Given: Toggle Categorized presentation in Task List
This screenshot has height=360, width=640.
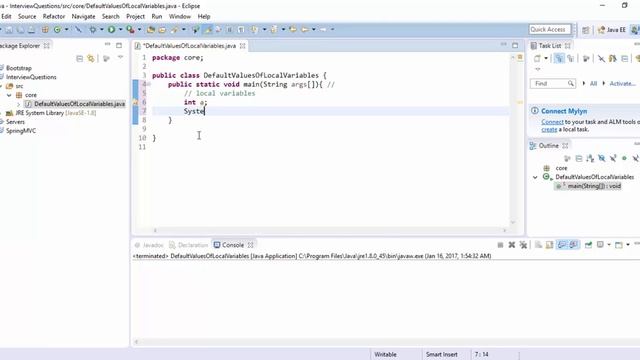Looking at the screenshot, I should [x=559, y=59].
